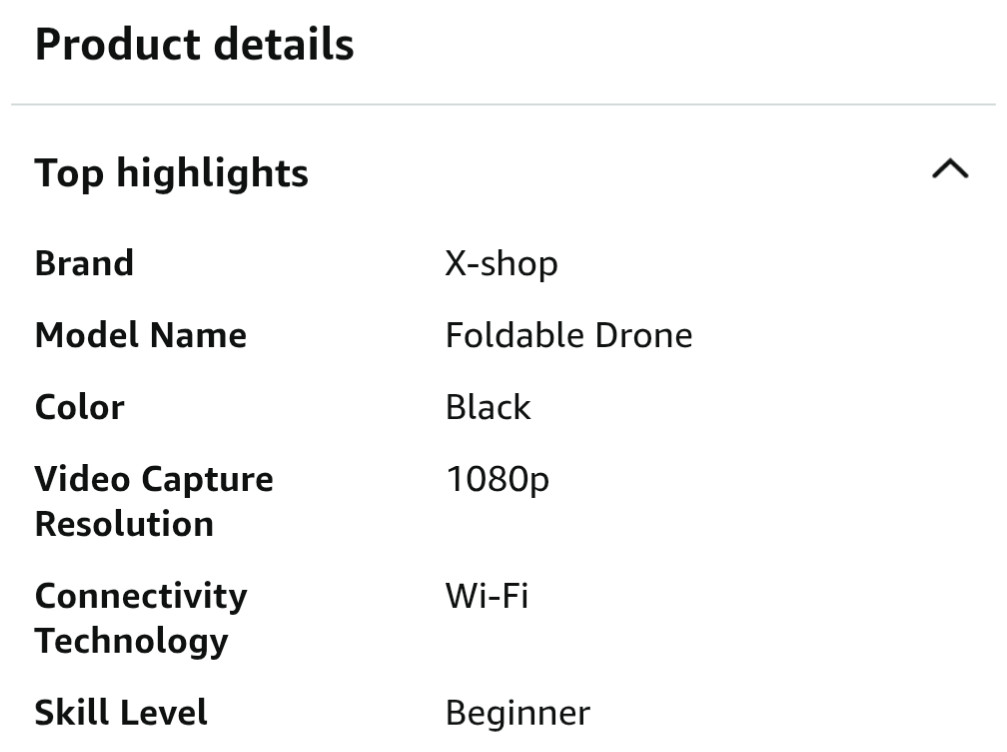Click the X-shop brand value
This screenshot has width=1007, height=752.
[501, 263]
